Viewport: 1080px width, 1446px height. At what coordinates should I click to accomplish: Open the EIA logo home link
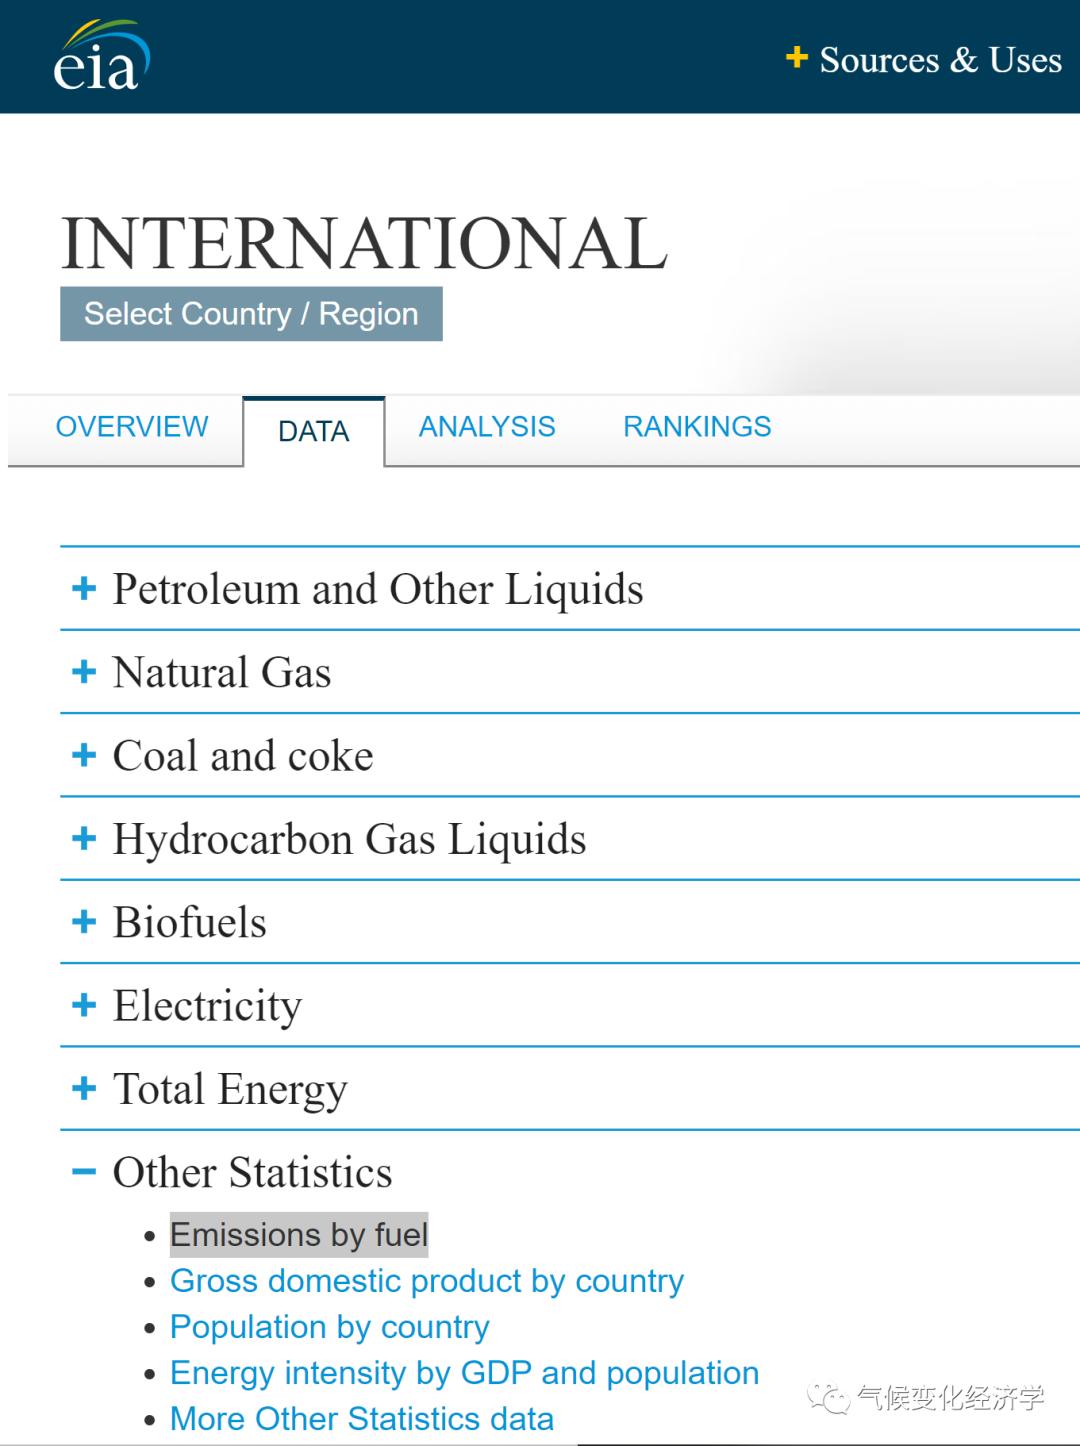point(101,56)
